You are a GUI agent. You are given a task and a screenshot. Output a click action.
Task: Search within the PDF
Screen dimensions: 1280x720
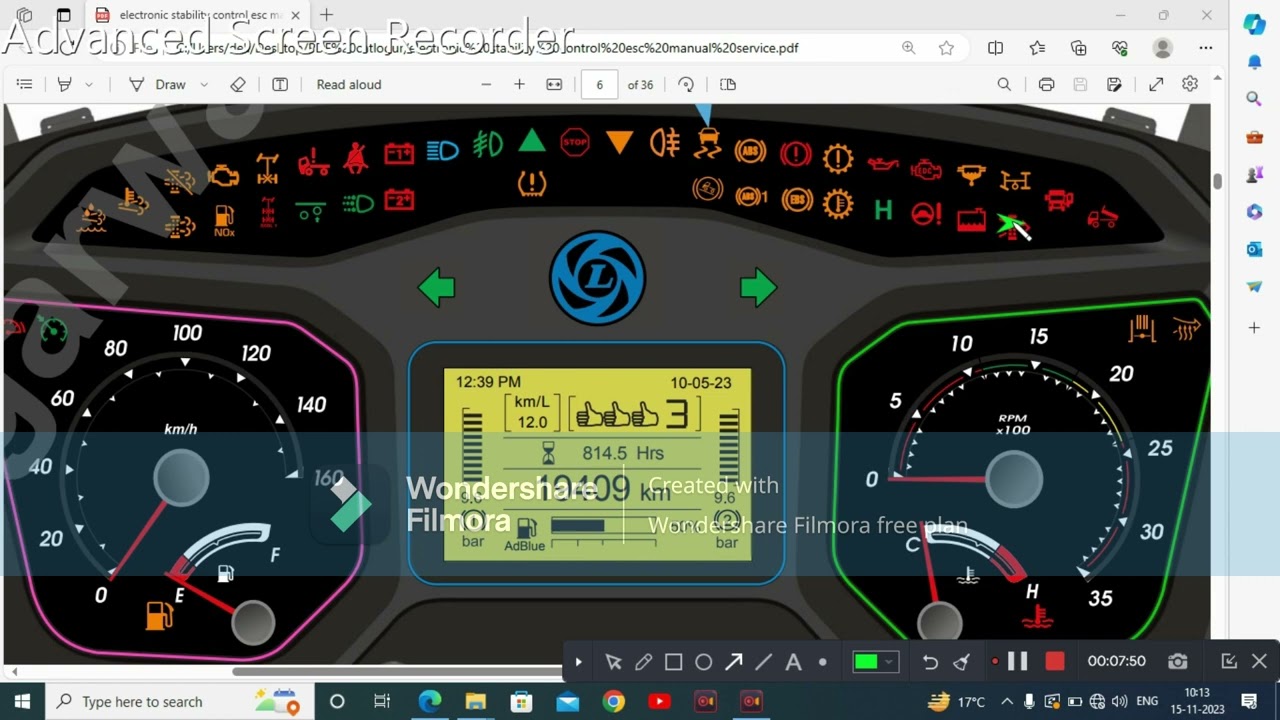click(1004, 85)
